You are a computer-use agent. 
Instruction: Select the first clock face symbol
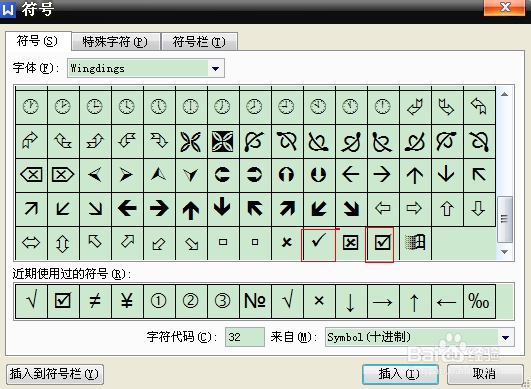point(31,107)
